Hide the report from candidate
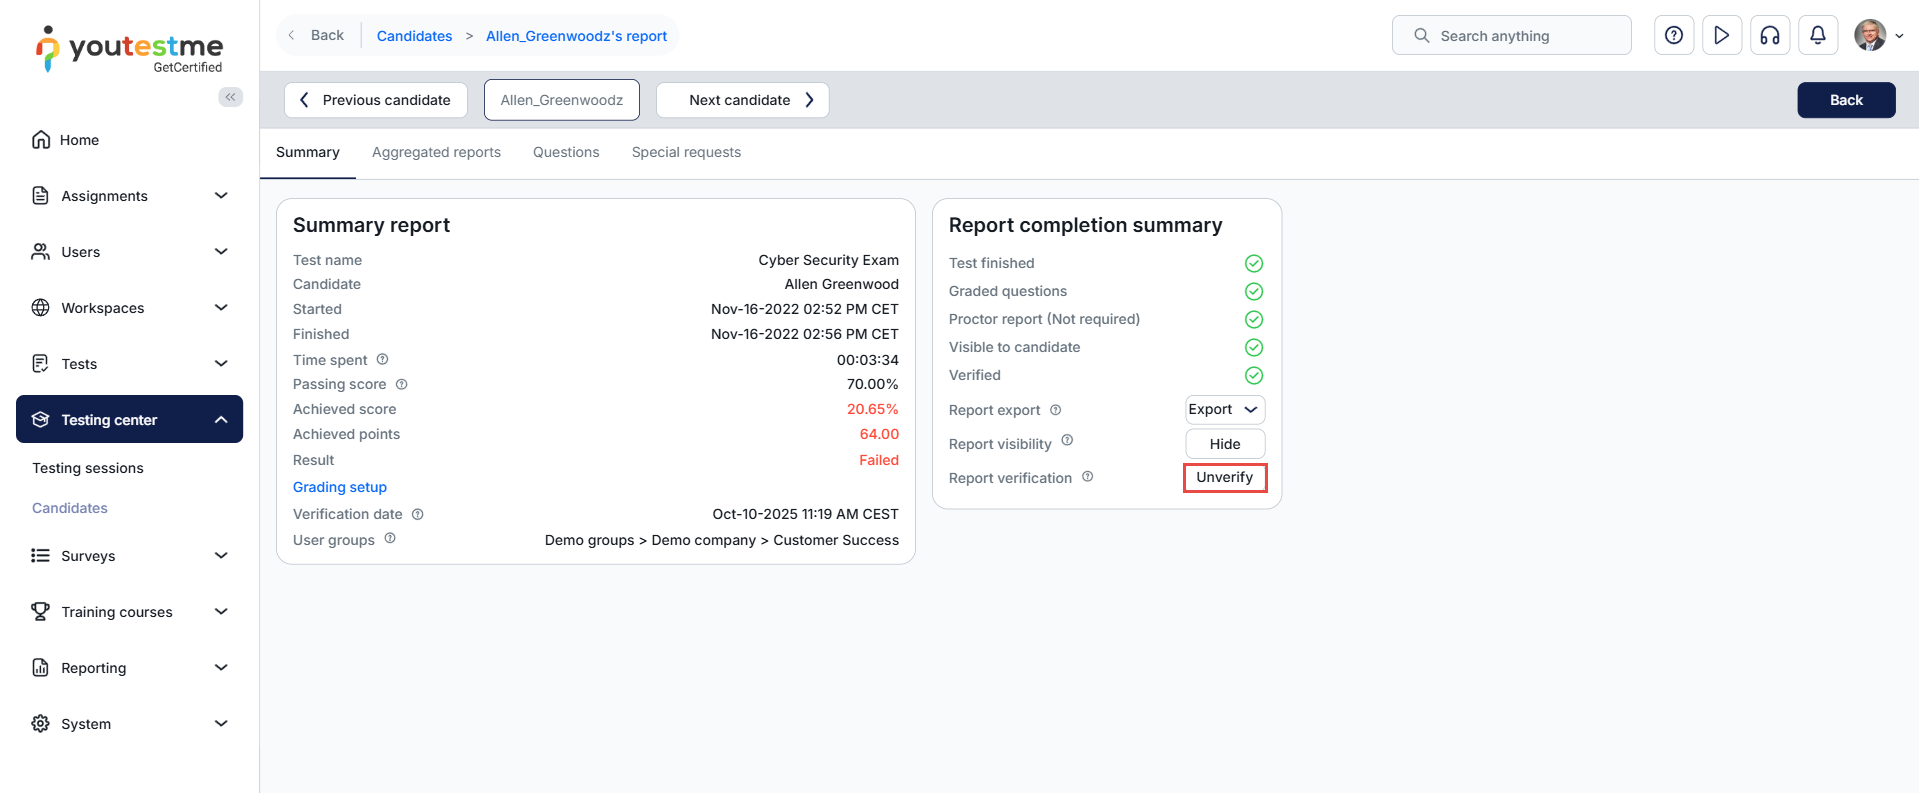 point(1224,444)
